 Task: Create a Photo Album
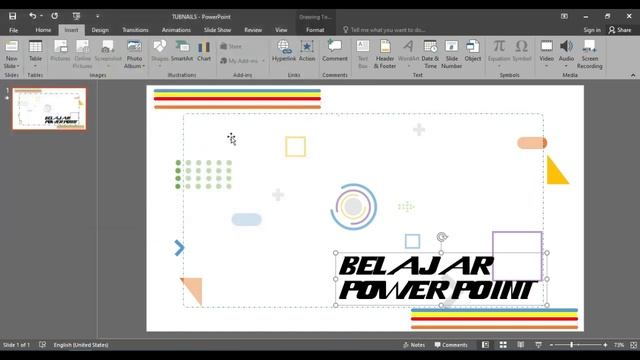tap(134, 49)
